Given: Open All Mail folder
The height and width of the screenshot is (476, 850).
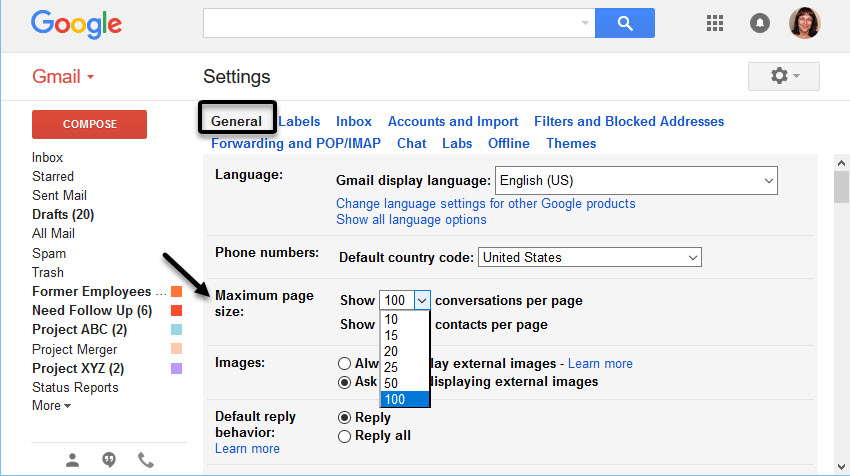Looking at the screenshot, I should 53,233.
